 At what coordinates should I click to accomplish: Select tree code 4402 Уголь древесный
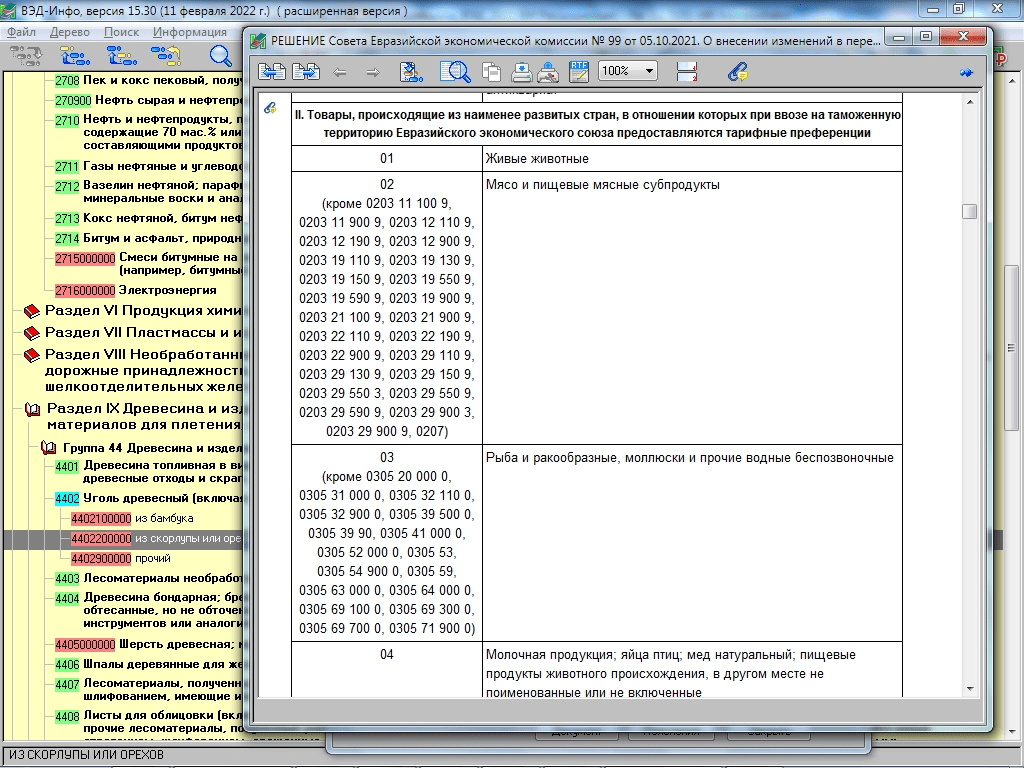[x=67, y=499]
